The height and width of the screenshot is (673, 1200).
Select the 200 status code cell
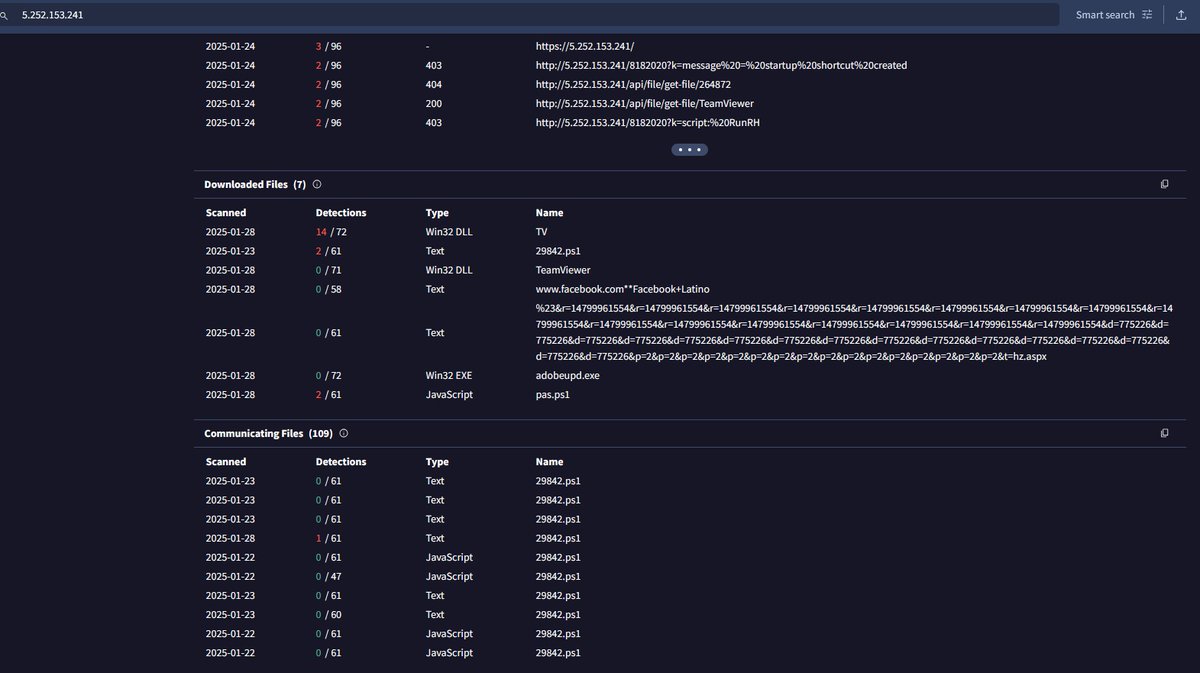pyautogui.click(x=433, y=103)
